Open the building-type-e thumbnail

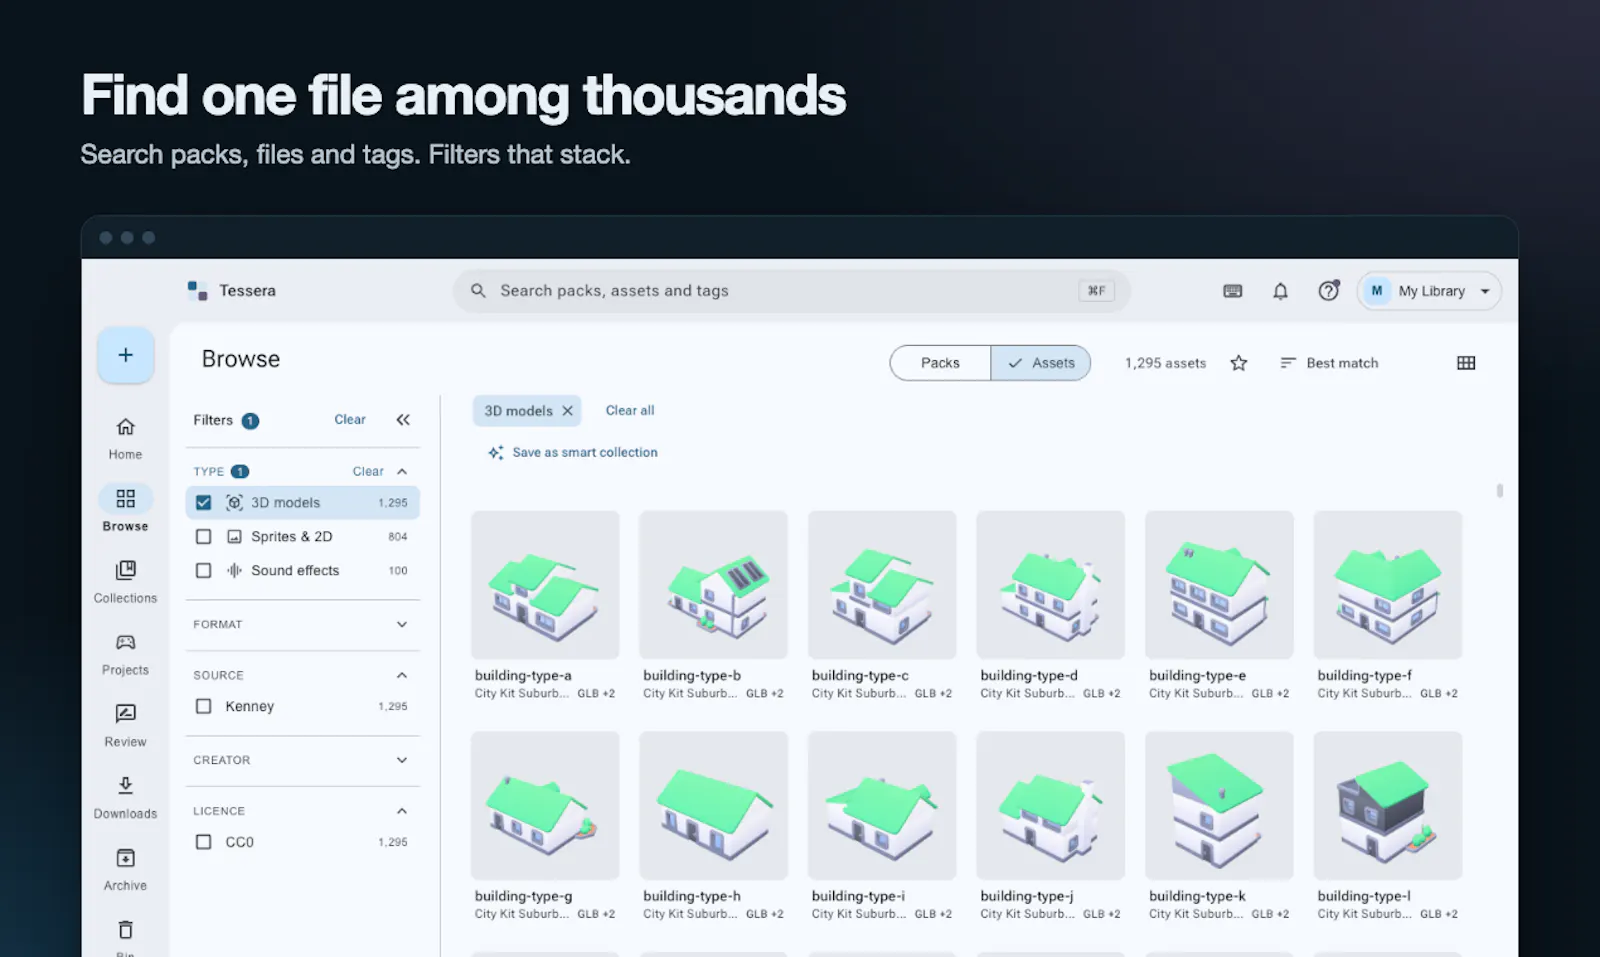1219,585
